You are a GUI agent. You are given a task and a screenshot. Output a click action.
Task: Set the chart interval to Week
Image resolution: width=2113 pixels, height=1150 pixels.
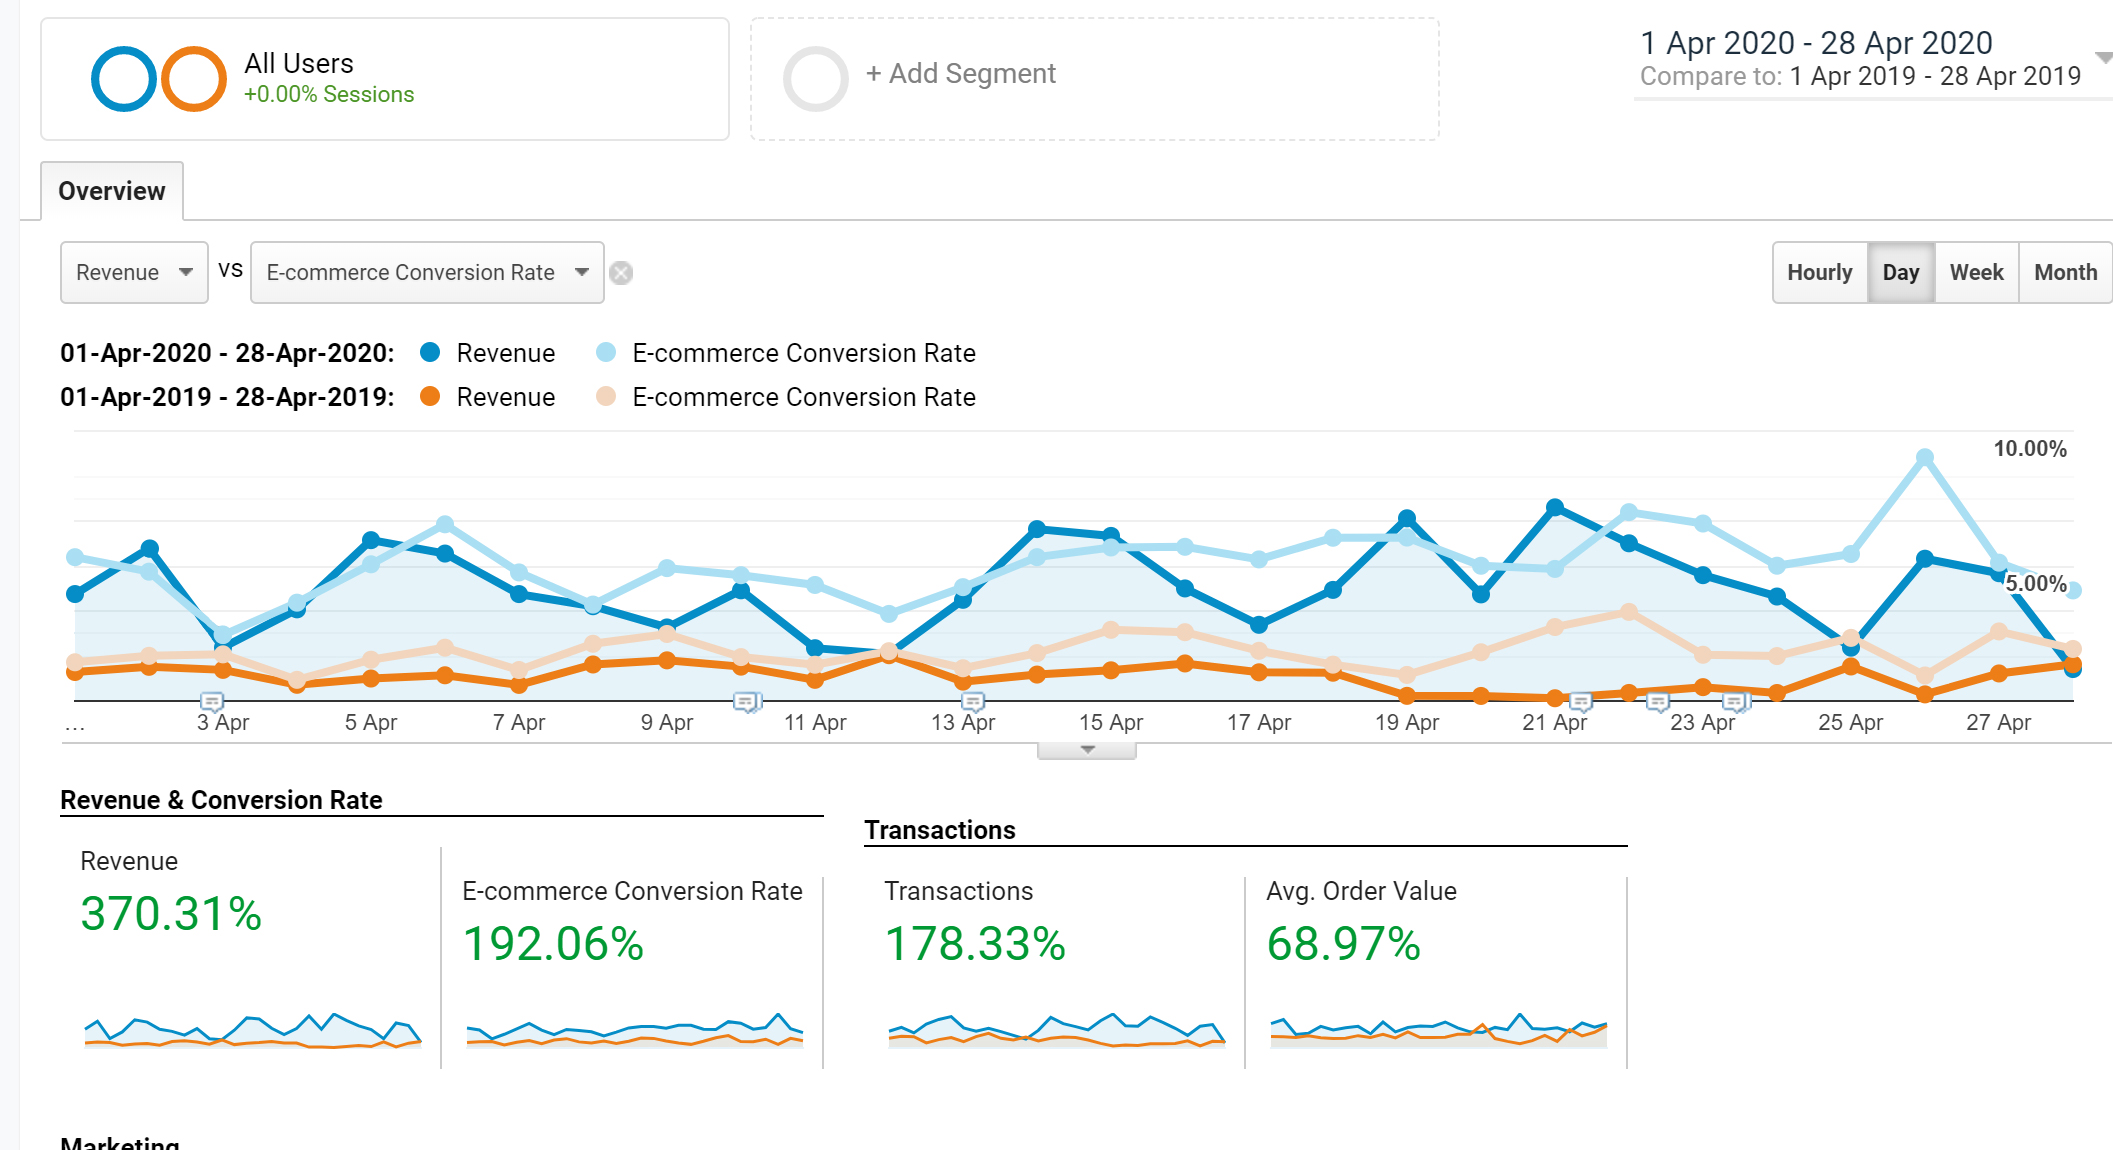1976,272
